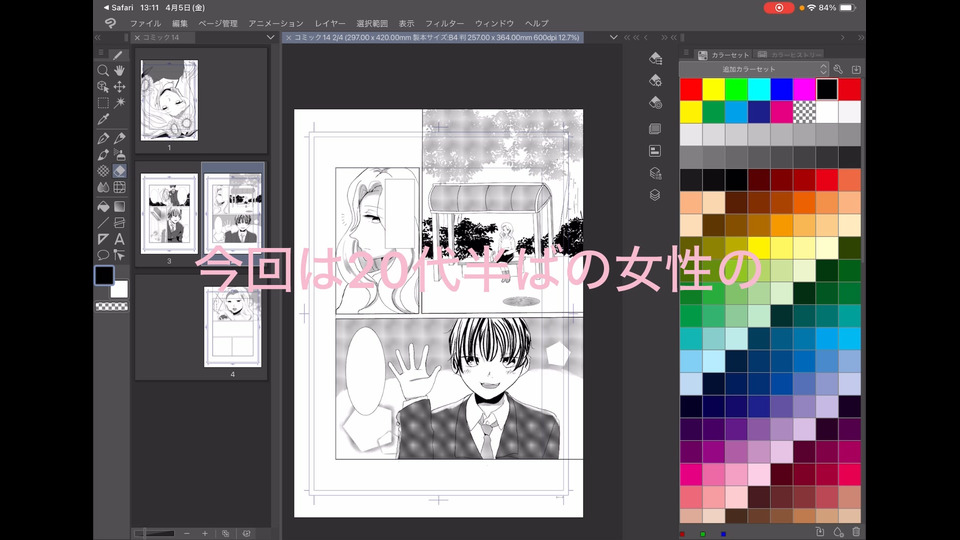Click the import color set material icon
This screenshot has height=540, width=960.
click(856, 69)
